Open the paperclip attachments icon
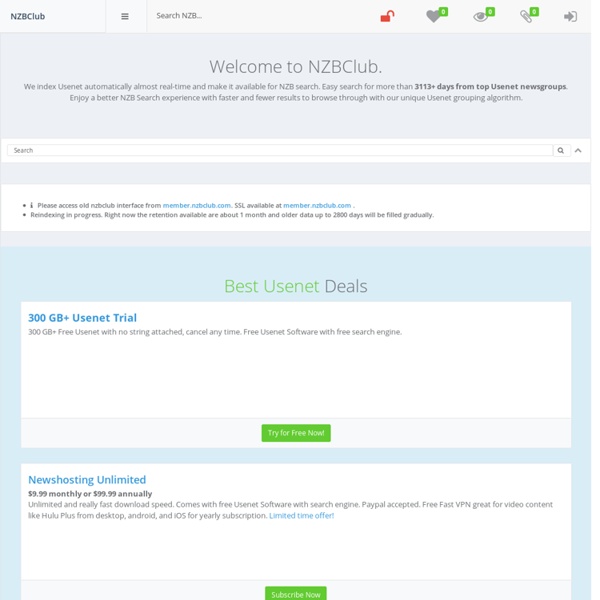Screen dimensions: 600x600 526,16
